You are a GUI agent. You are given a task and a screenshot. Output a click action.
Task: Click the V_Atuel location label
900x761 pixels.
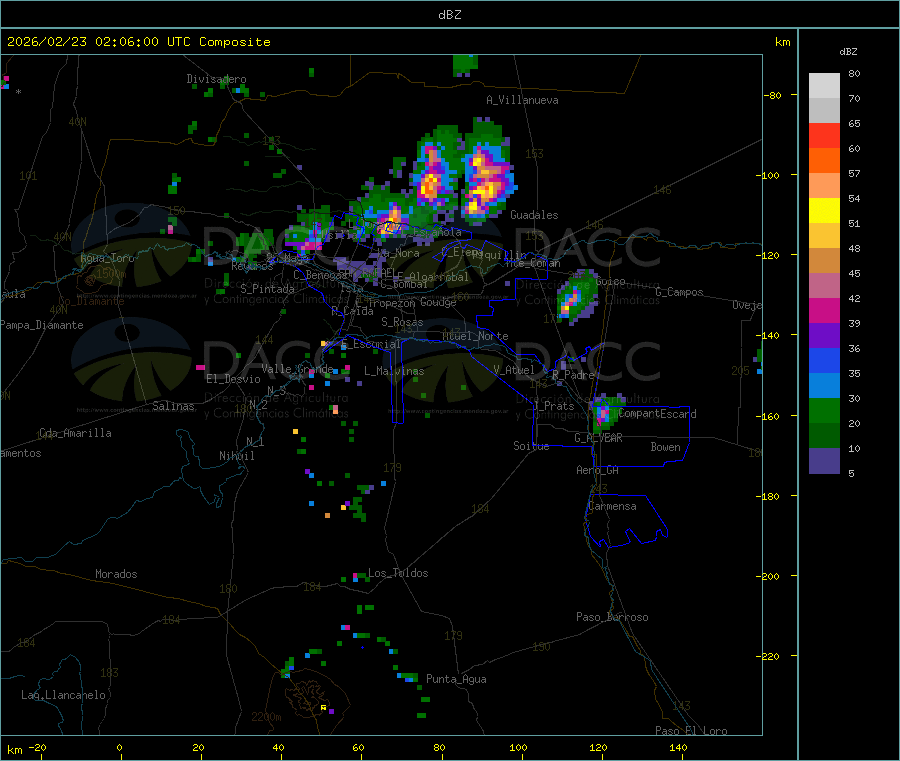click(514, 370)
